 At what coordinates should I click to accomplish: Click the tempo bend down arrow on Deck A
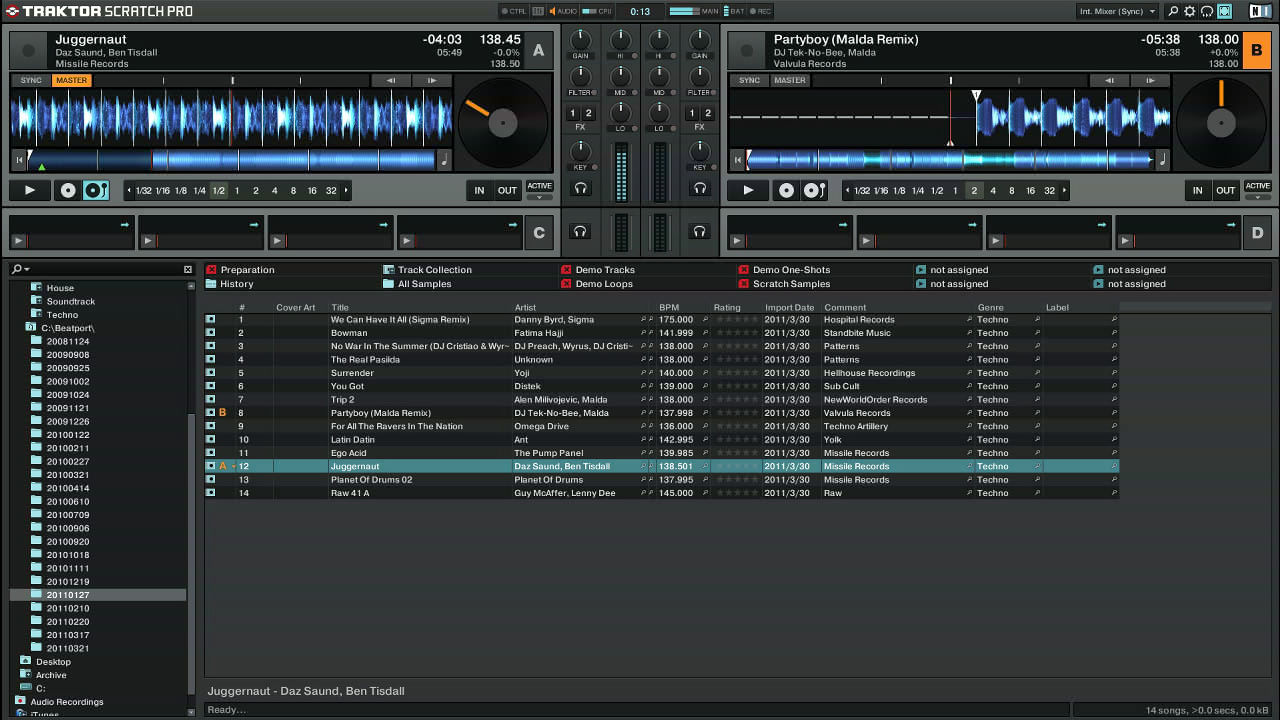[x=391, y=80]
